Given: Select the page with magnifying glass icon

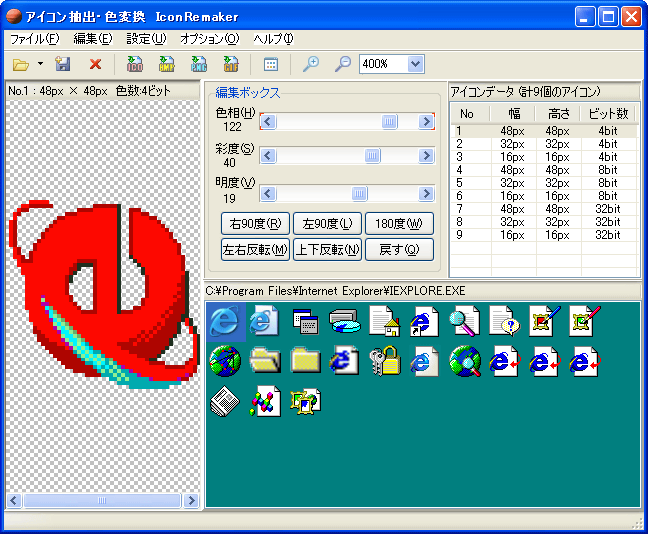Looking at the screenshot, I should point(465,321).
